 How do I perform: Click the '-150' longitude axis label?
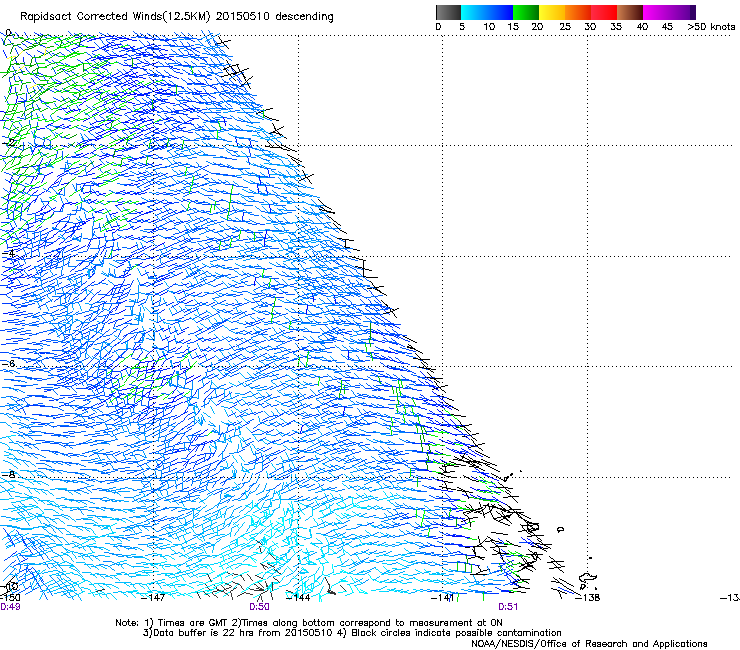coord(10,598)
